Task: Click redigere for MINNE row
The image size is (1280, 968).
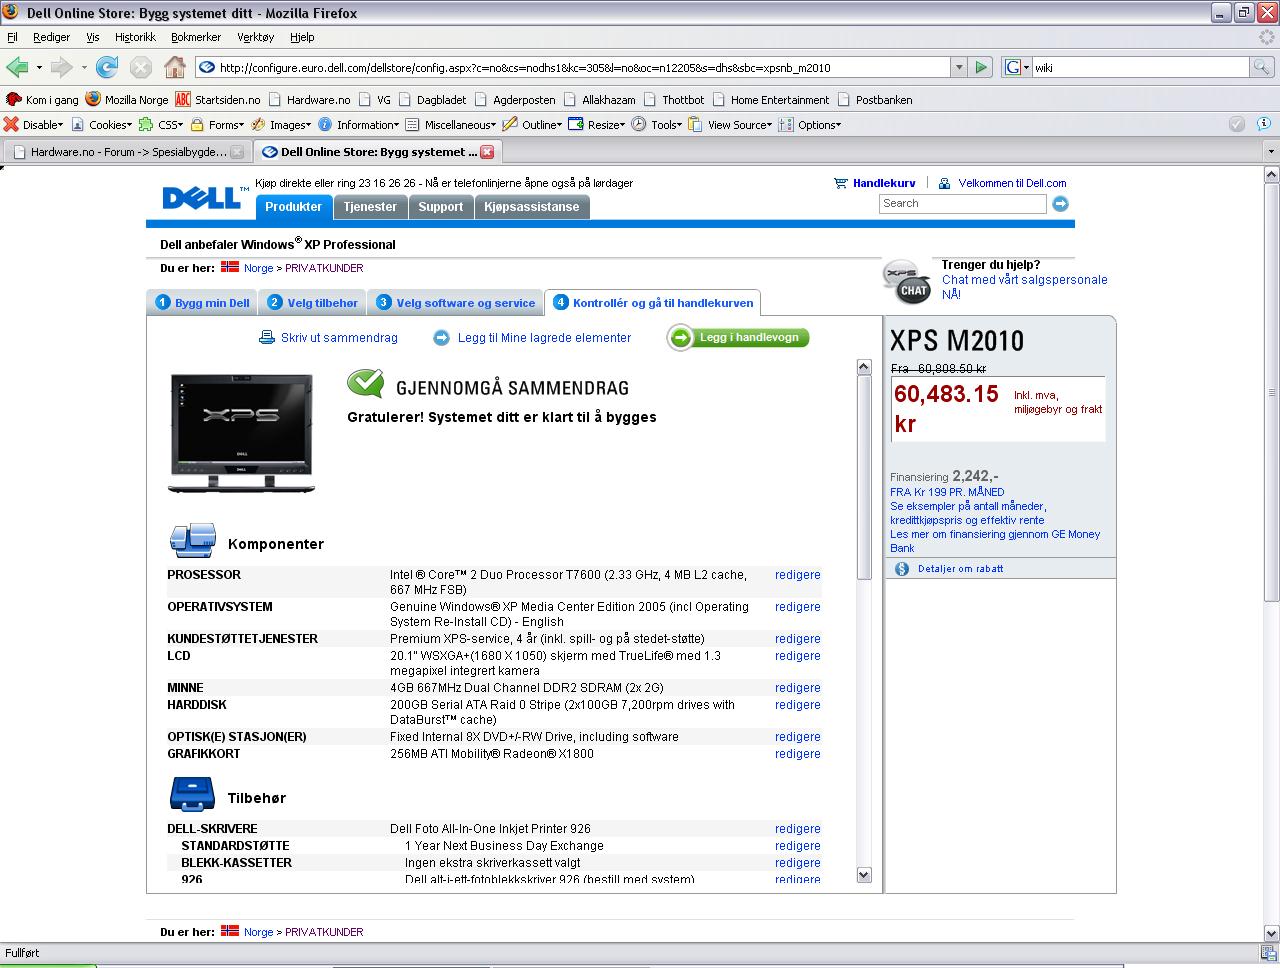Action: click(x=797, y=688)
